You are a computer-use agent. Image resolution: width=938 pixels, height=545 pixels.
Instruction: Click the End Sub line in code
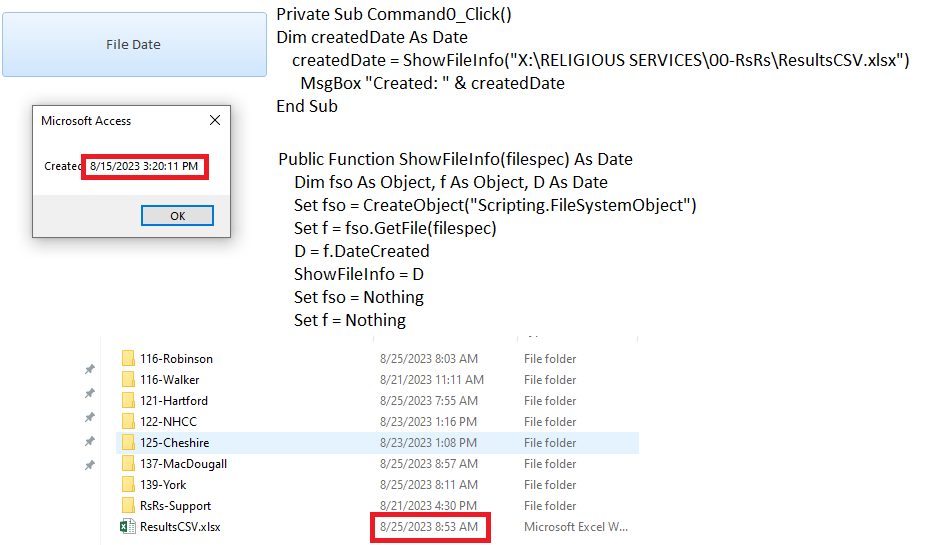point(307,106)
